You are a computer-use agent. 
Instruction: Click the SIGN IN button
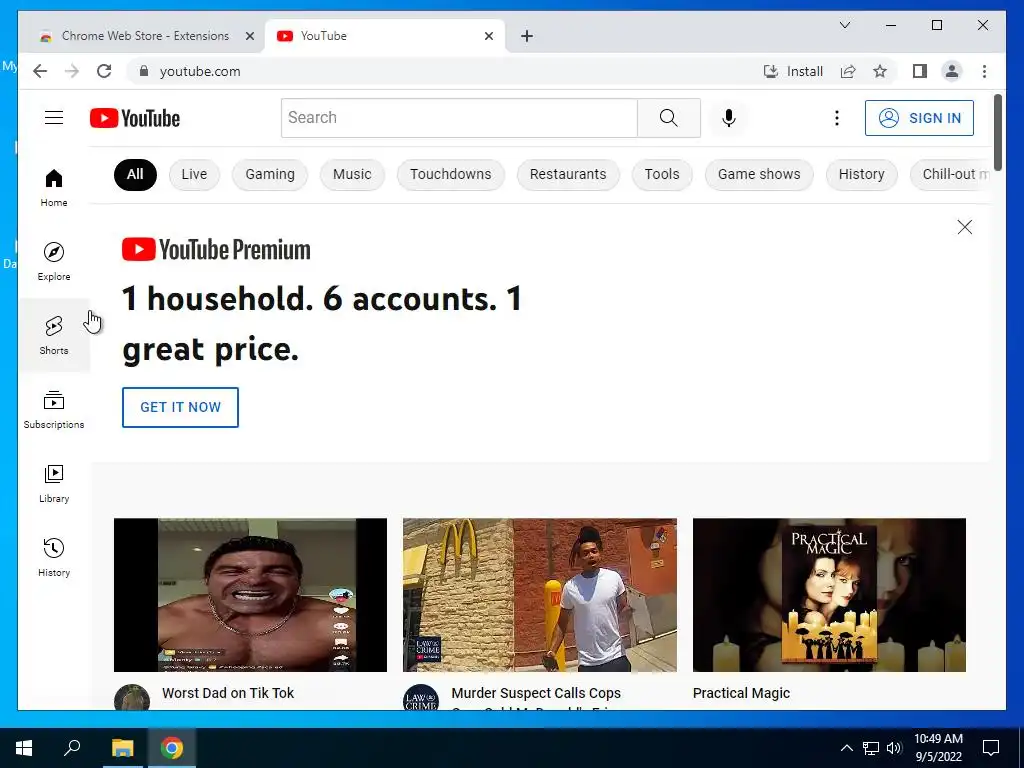point(920,118)
